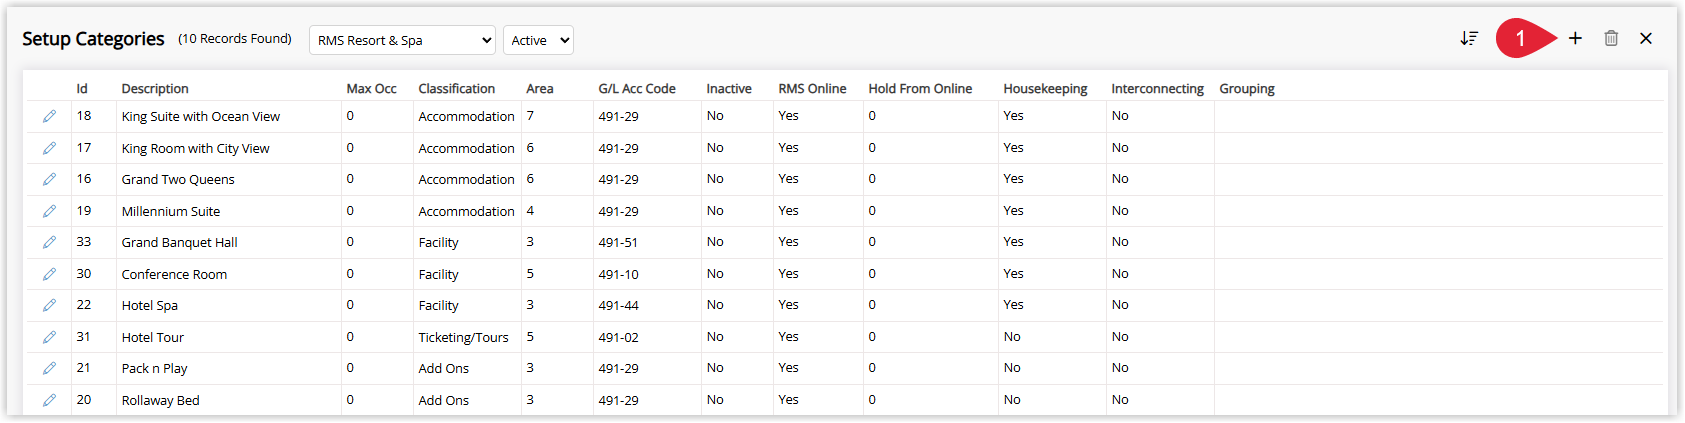This screenshot has width=1685, height=423.
Task: Click Setup Categories title
Action: (93, 39)
